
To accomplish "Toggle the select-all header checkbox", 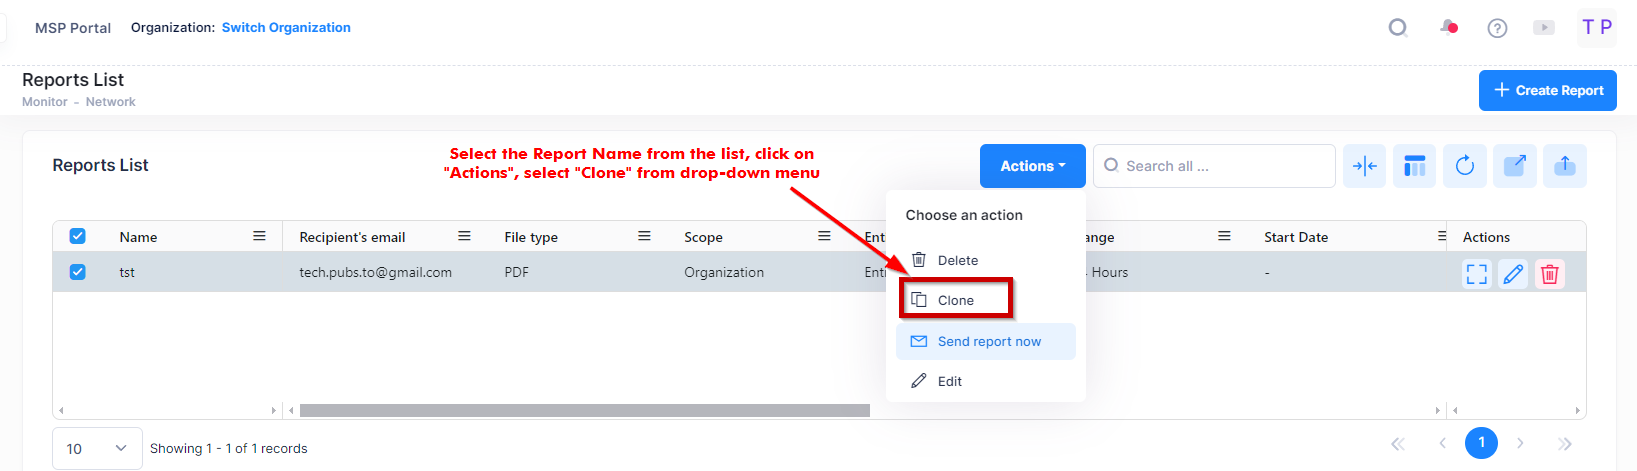I will coord(78,237).
